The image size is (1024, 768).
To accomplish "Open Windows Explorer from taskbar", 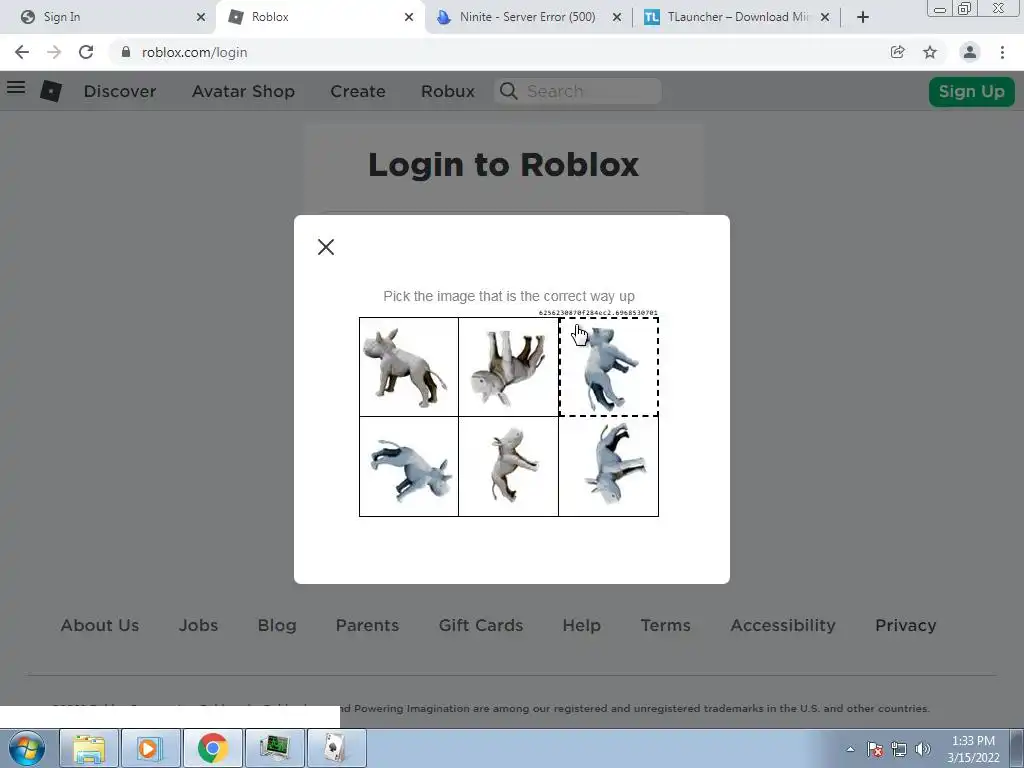I will click(89, 748).
